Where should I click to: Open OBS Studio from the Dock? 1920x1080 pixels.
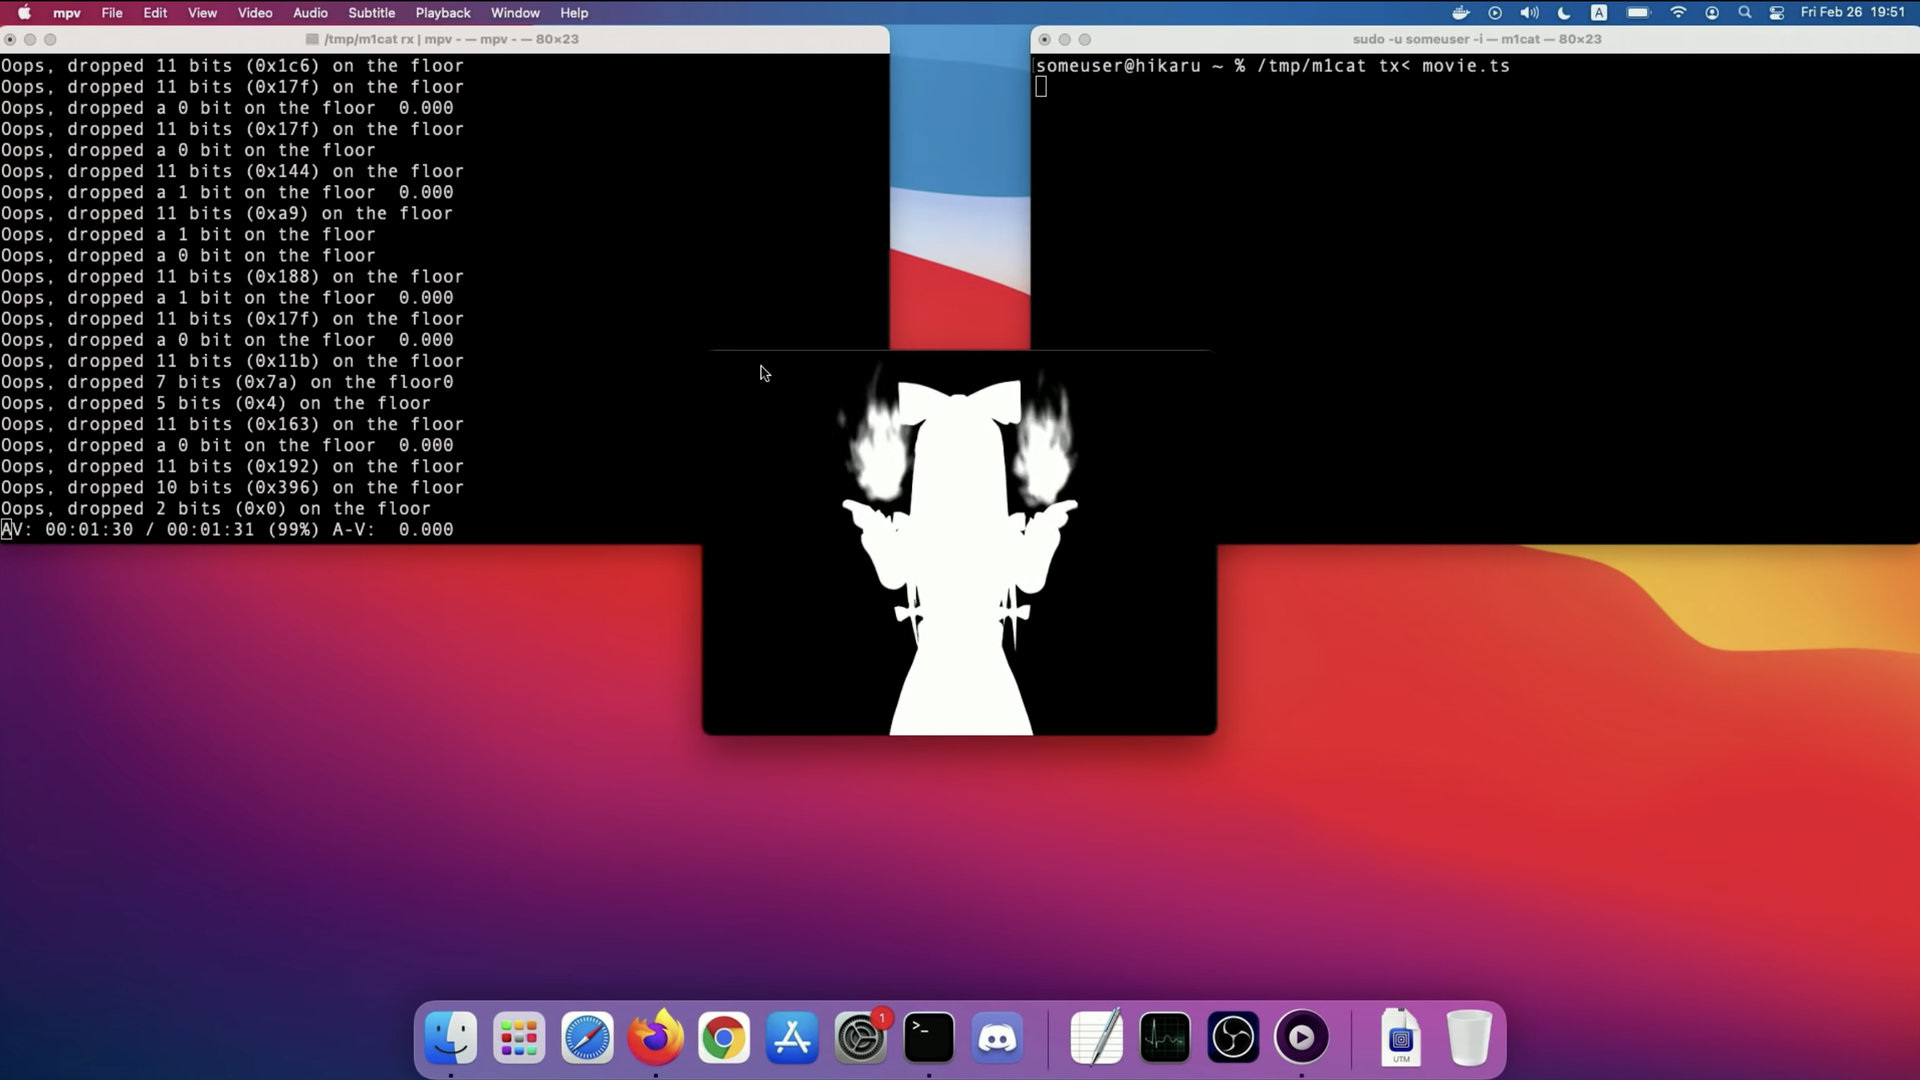(x=1233, y=1038)
